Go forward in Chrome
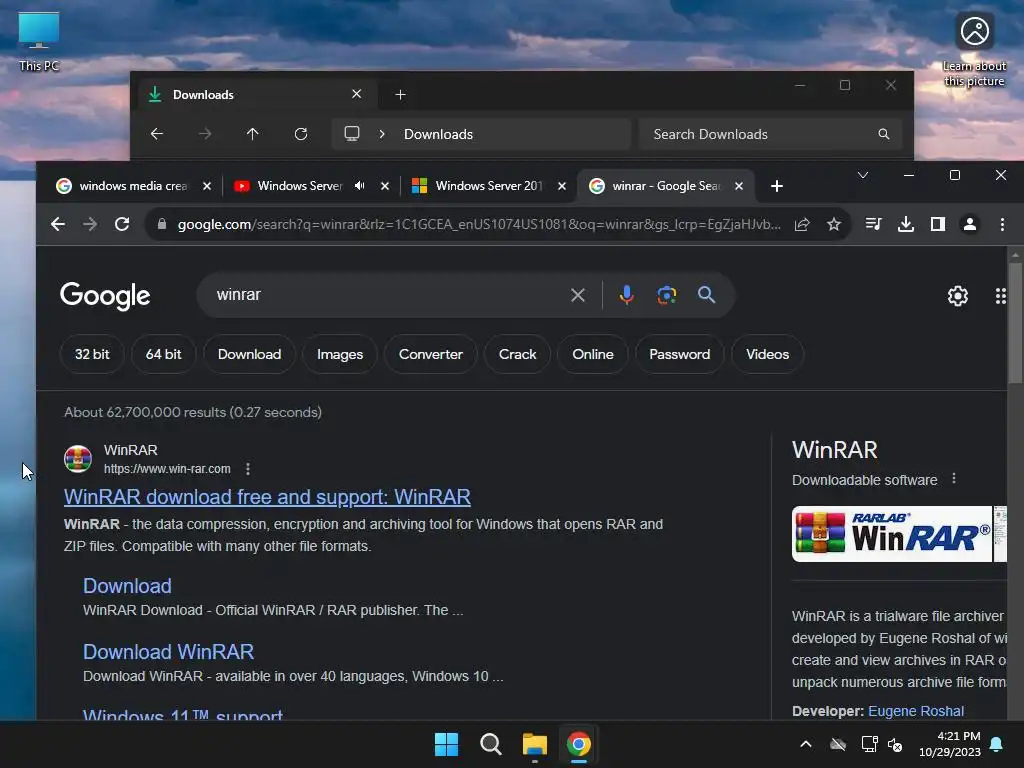Viewport: 1024px width, 768px height. click(x=90, y=224)
